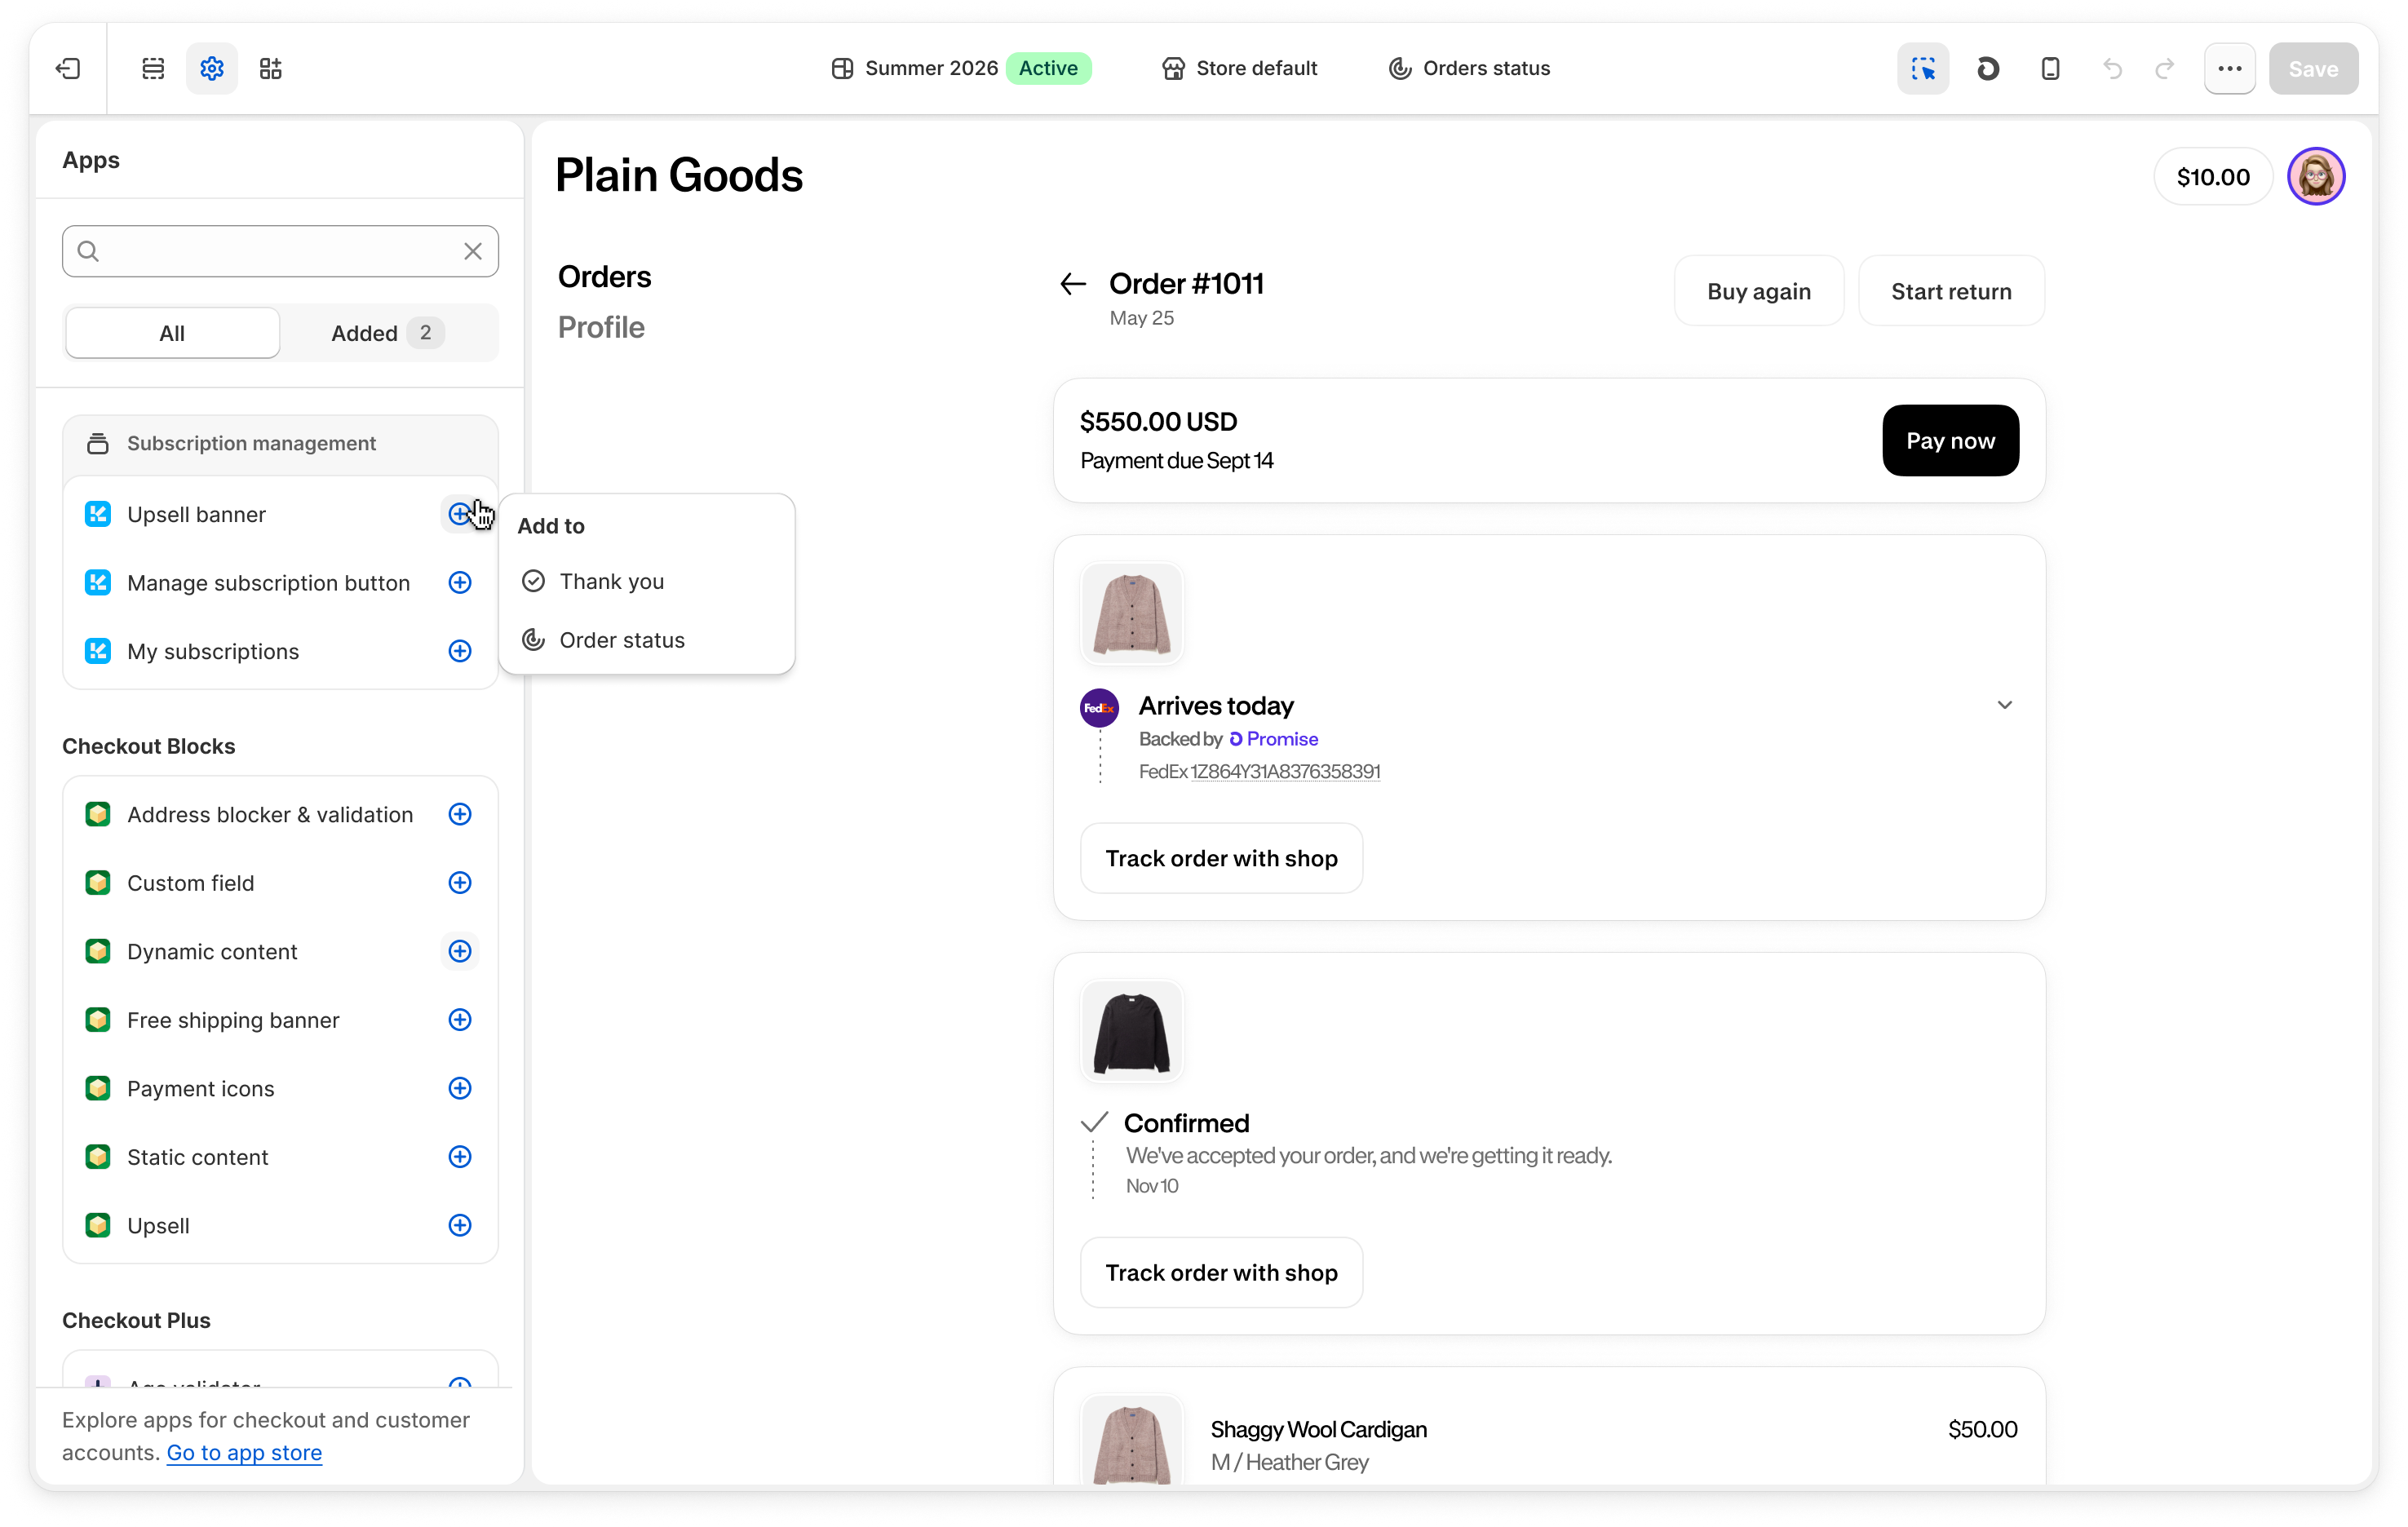Add the Static content block
The width and height of the screenshot is (2408, 1527).
click(460, 1156)
